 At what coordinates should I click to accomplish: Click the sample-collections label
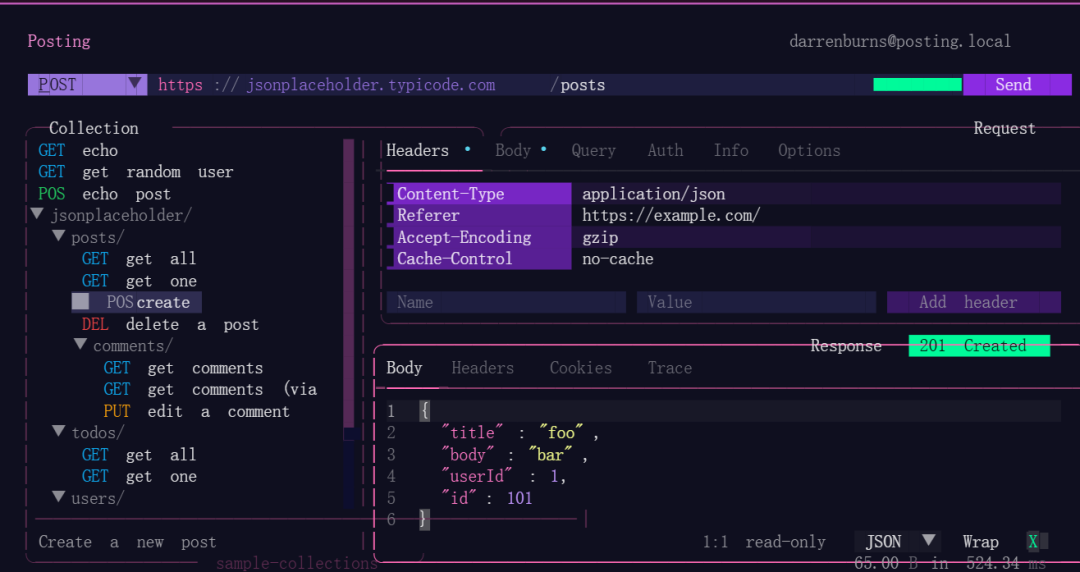pyautogui.click(x=297, y=564)
